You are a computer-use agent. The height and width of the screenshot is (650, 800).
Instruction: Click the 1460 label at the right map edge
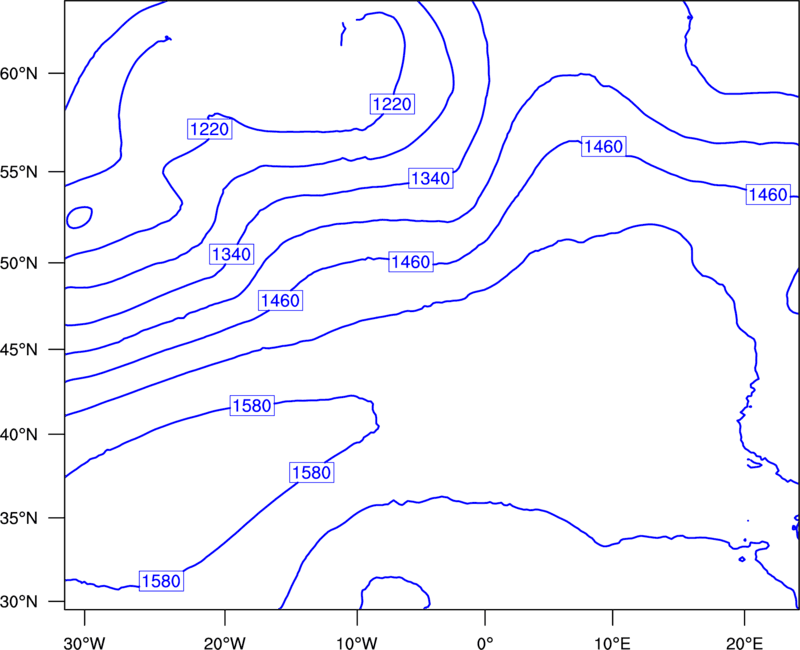768,195
